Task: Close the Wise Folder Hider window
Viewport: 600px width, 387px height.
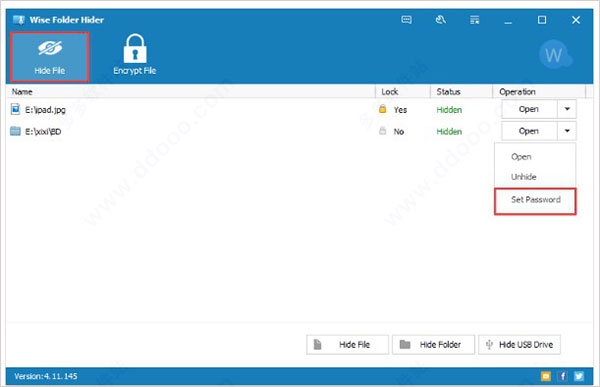Action: point(576,20)
